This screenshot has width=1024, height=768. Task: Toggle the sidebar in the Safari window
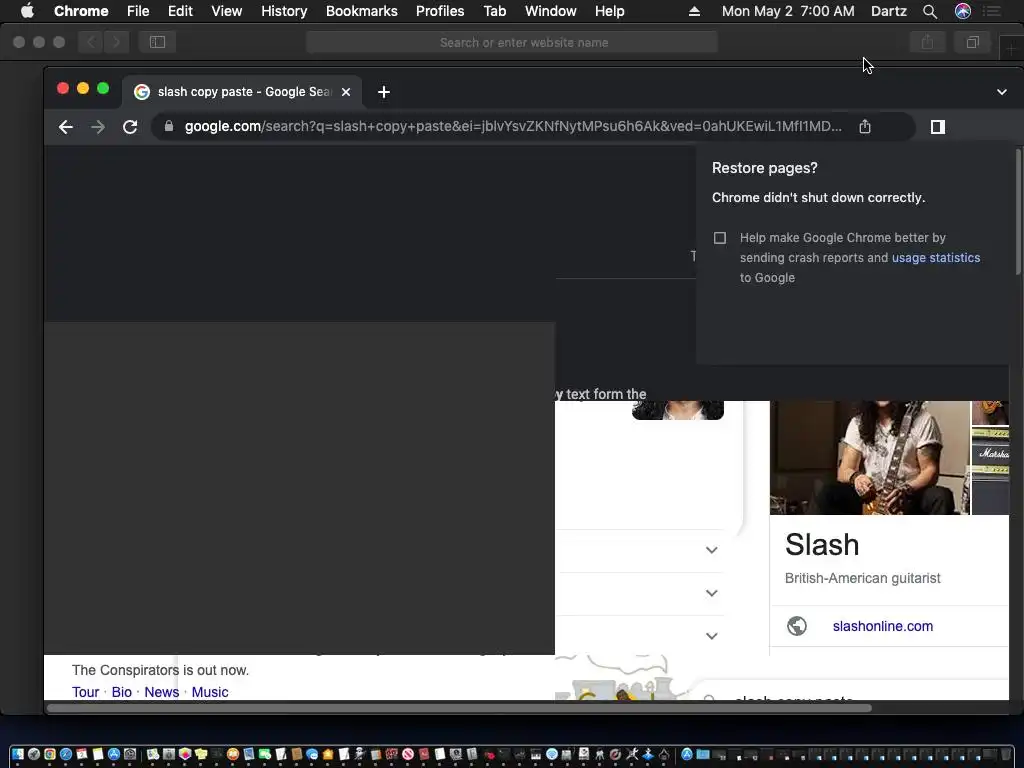pyautogui.click(x=157, y=42)
